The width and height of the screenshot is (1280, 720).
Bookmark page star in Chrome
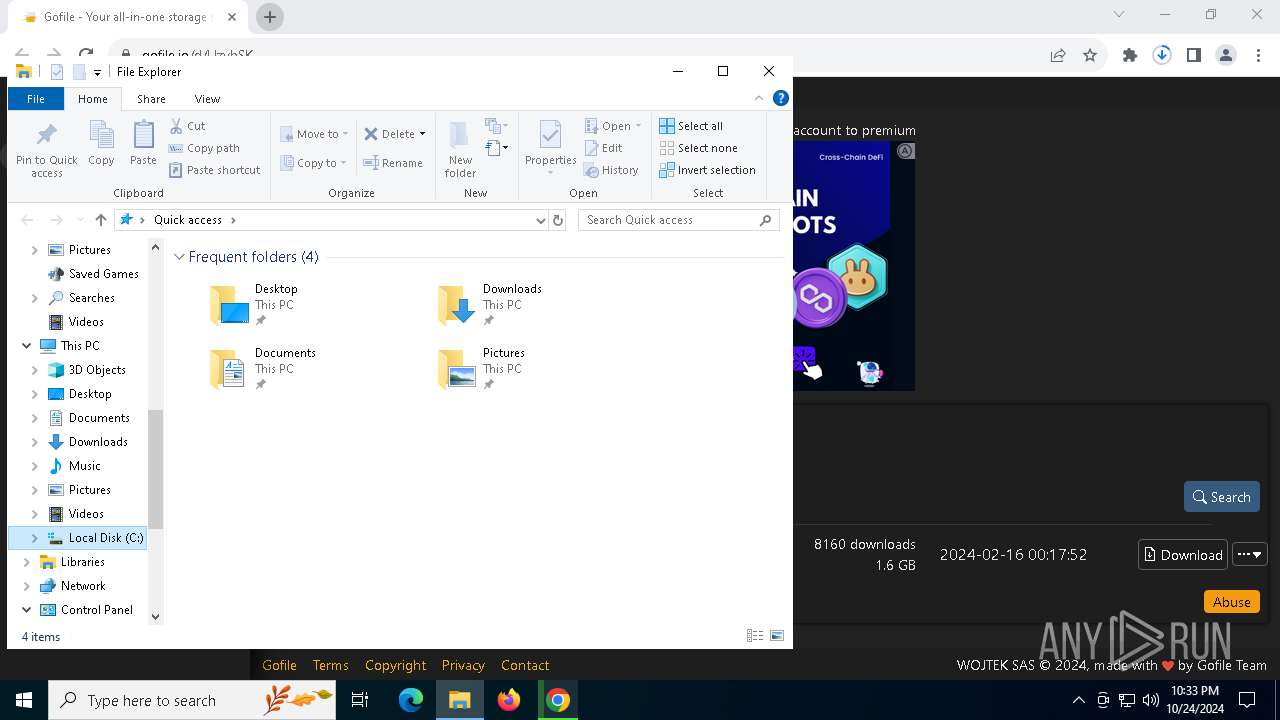[x=1090, y=56]
